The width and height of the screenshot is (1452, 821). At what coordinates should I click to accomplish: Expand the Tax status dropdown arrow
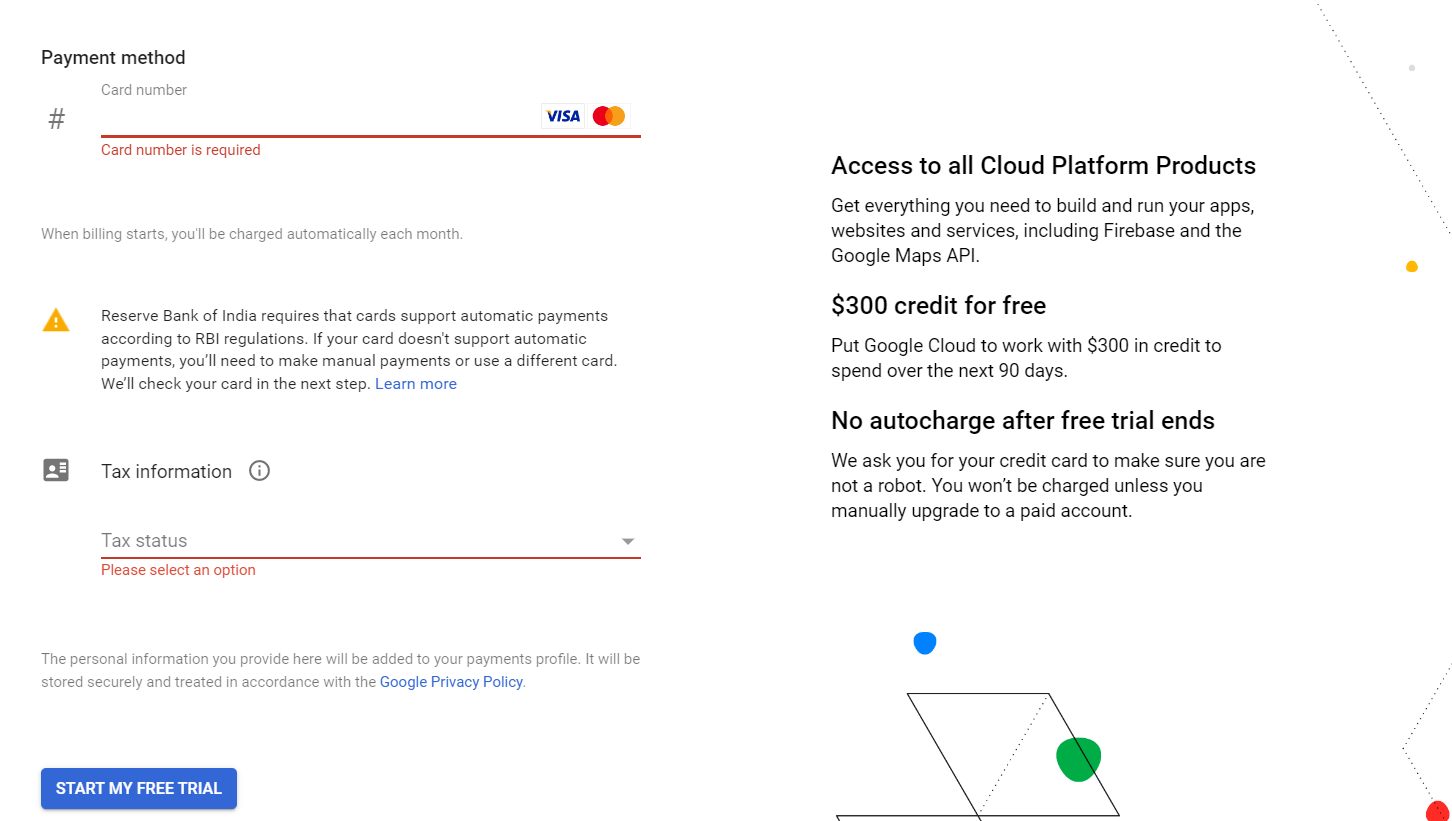point(628,541)
